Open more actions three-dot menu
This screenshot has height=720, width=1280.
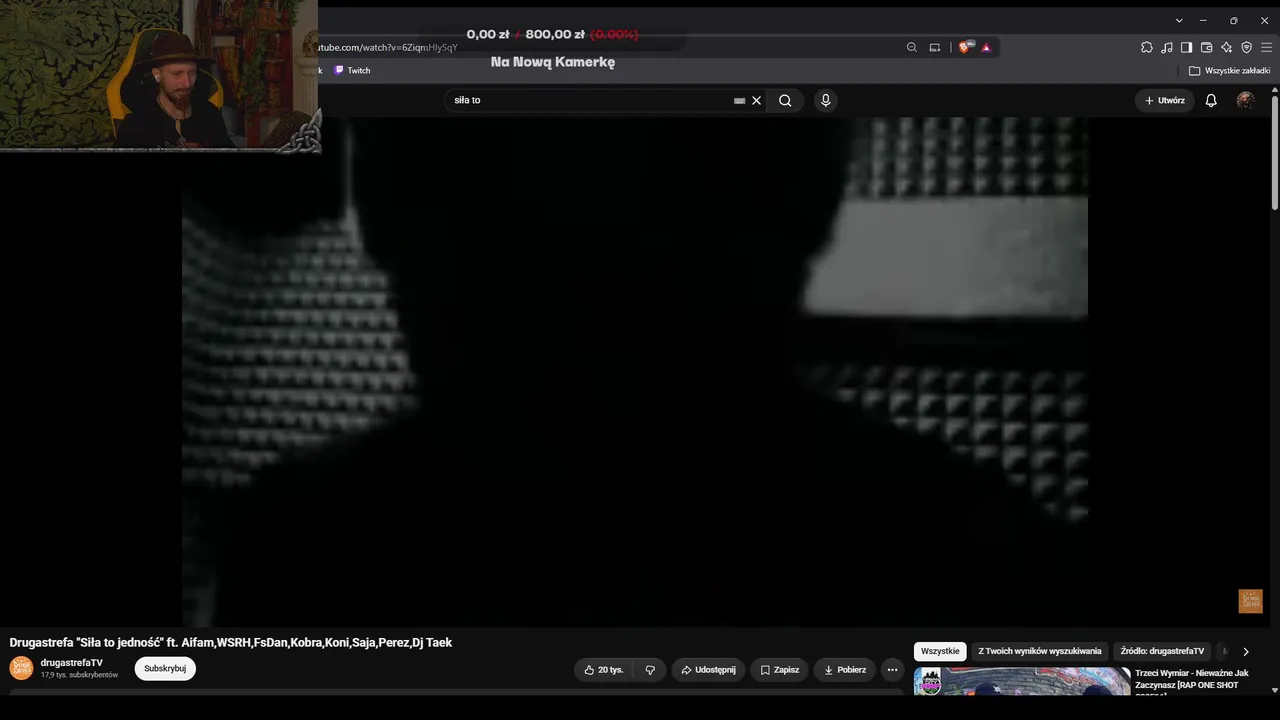tap(892, 670)
